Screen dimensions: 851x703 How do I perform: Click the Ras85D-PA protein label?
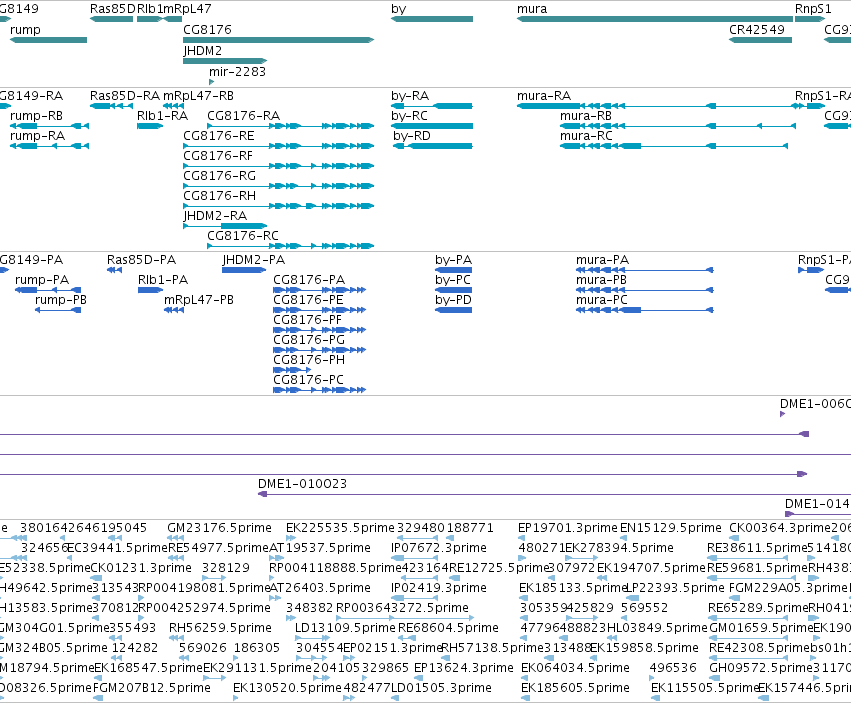point(141,261)
